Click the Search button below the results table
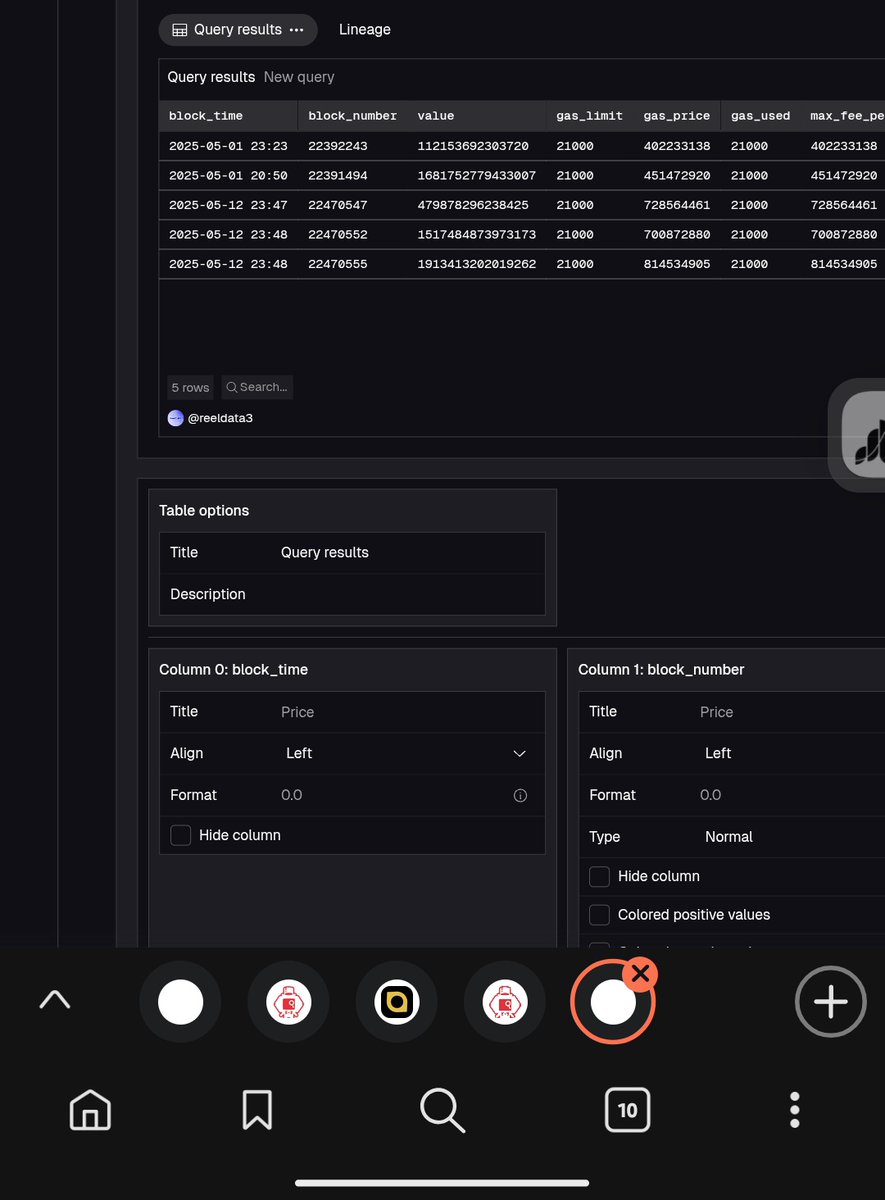 pyautogui.click(x=256, y=387)
